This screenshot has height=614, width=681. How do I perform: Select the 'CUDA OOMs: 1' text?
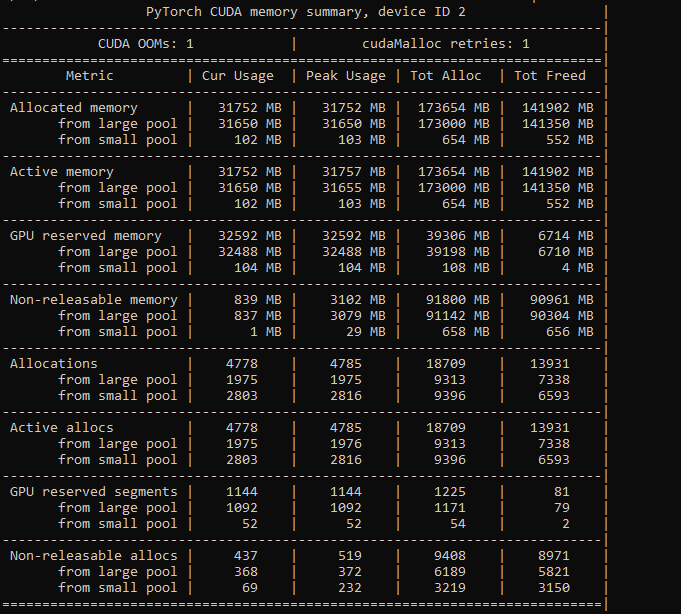tap(145, 44)
